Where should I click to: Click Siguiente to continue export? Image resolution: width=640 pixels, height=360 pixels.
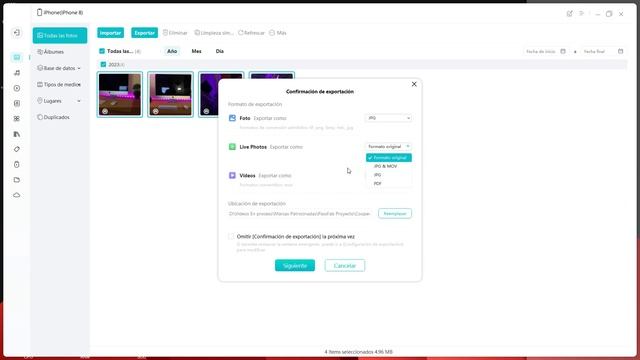point(295,265)
